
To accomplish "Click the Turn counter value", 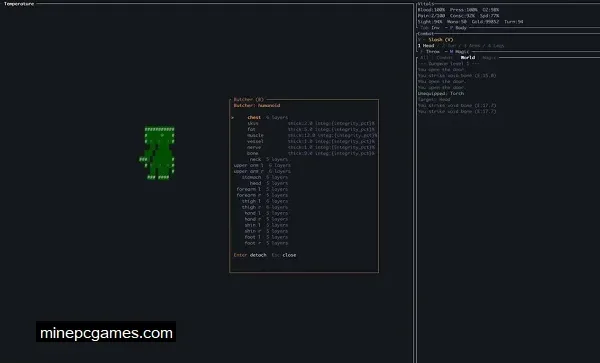I will tap(514, 22).
